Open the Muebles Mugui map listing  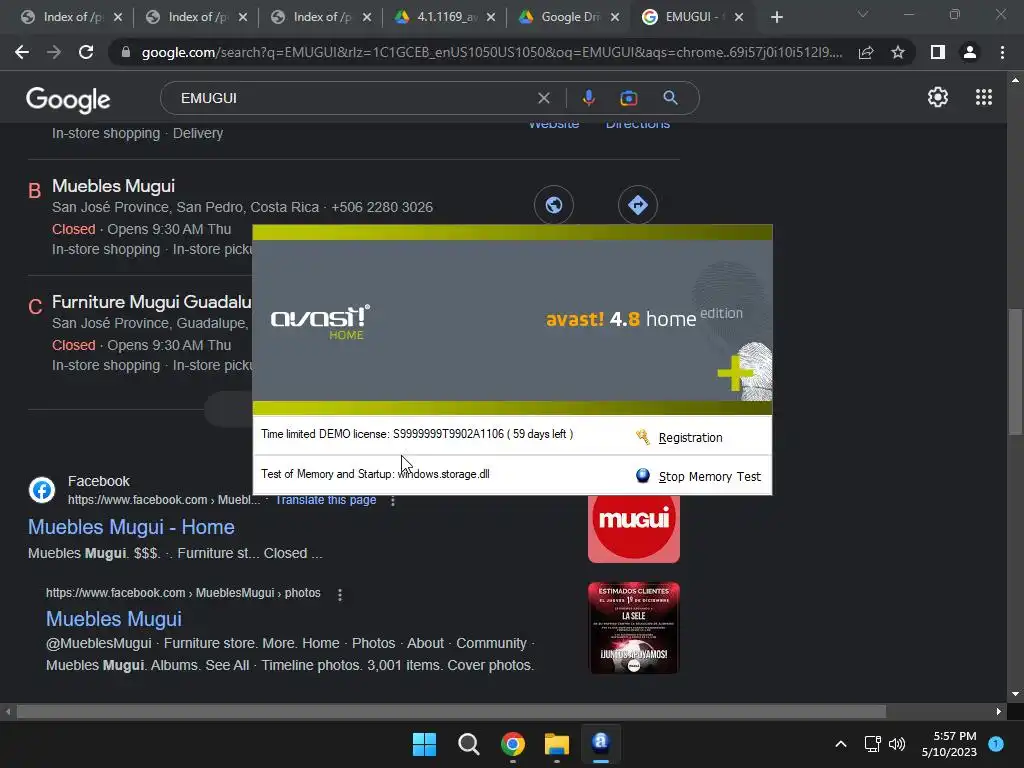pos(113,186)
